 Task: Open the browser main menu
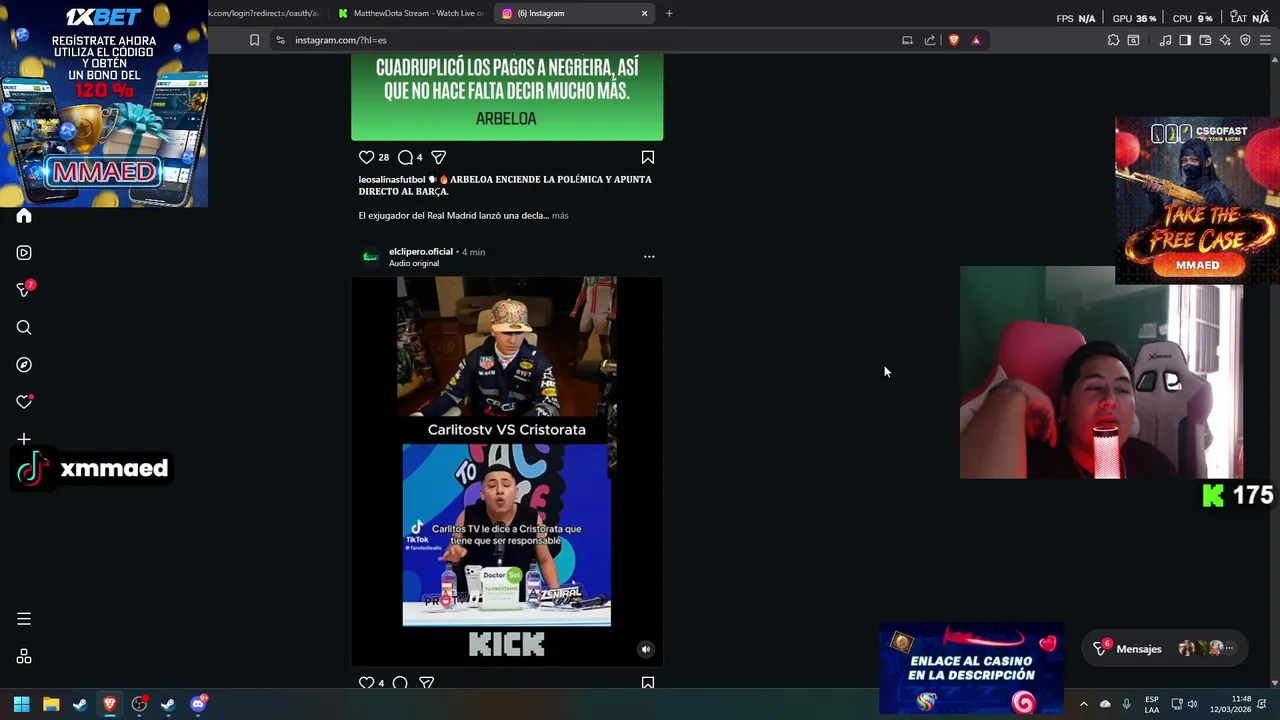(x=1265, y=40)
